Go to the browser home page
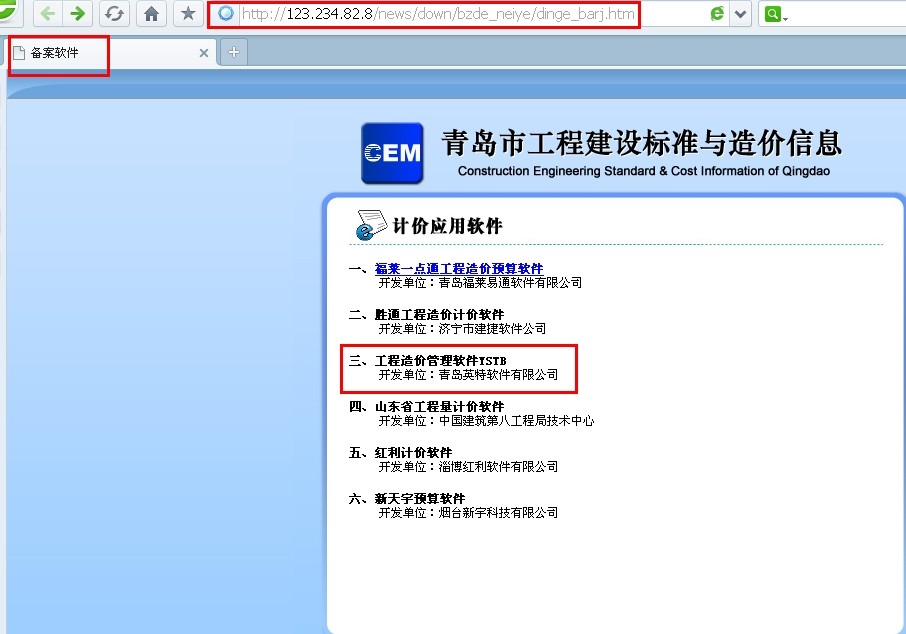Screen dimensions: 906x634 click(151, 14)
